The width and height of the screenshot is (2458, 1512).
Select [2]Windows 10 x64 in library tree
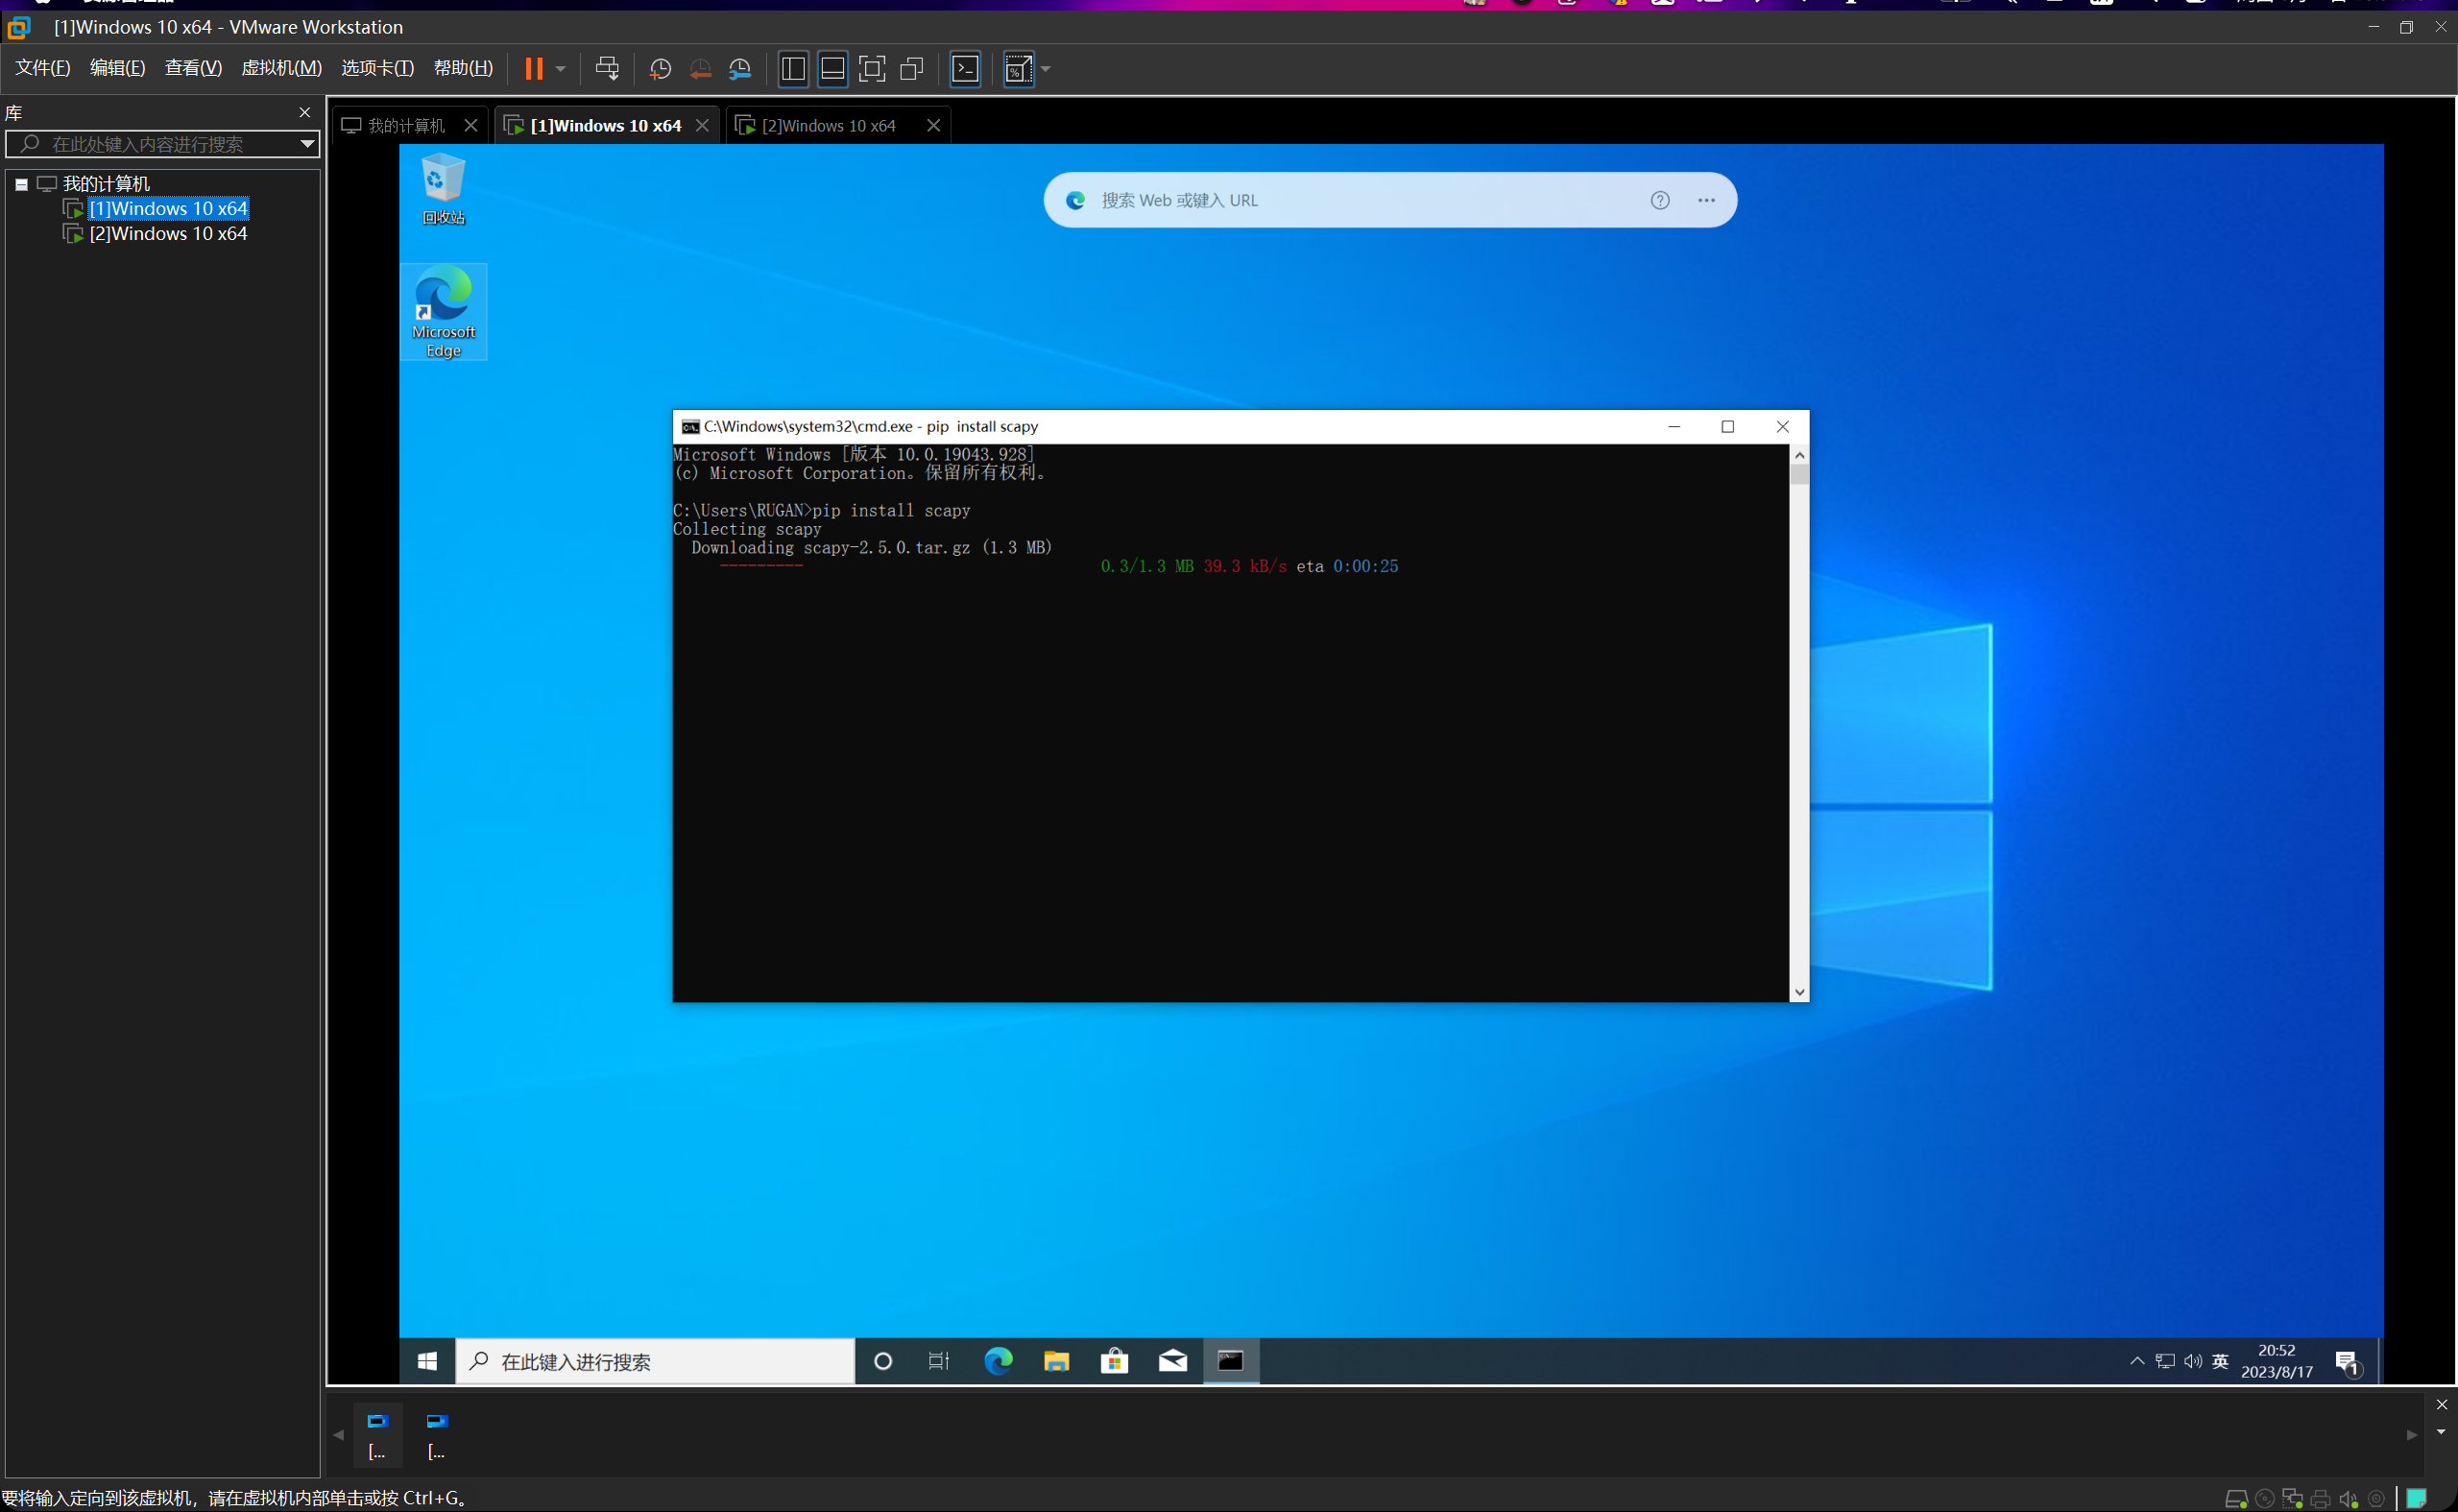click(x=168, y=234)
